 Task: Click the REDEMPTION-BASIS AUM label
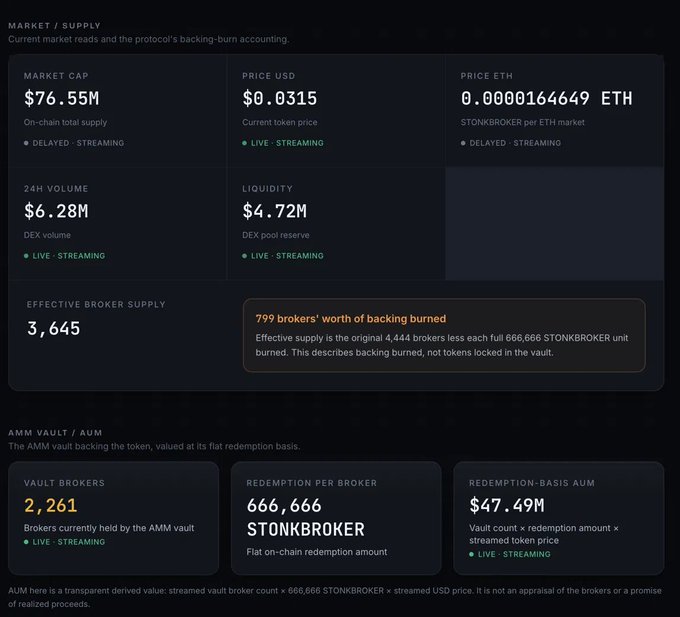[x=532, y=483]
